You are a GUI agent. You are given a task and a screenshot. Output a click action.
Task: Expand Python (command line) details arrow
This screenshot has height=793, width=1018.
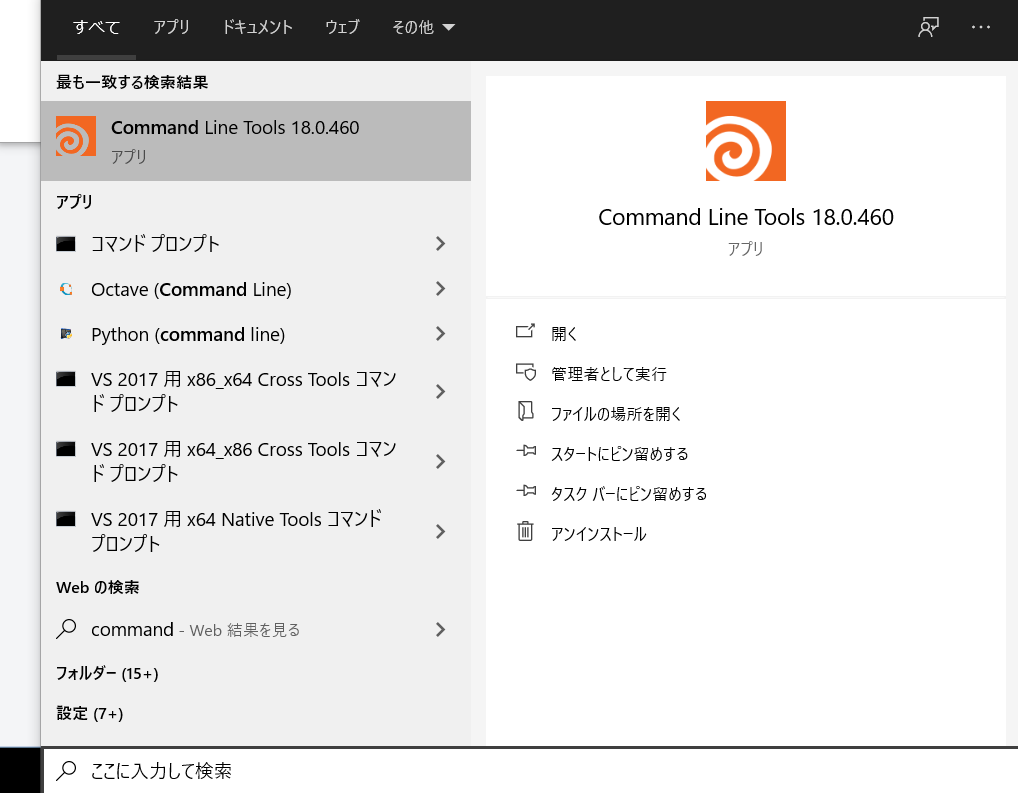[x=440, y=334]
